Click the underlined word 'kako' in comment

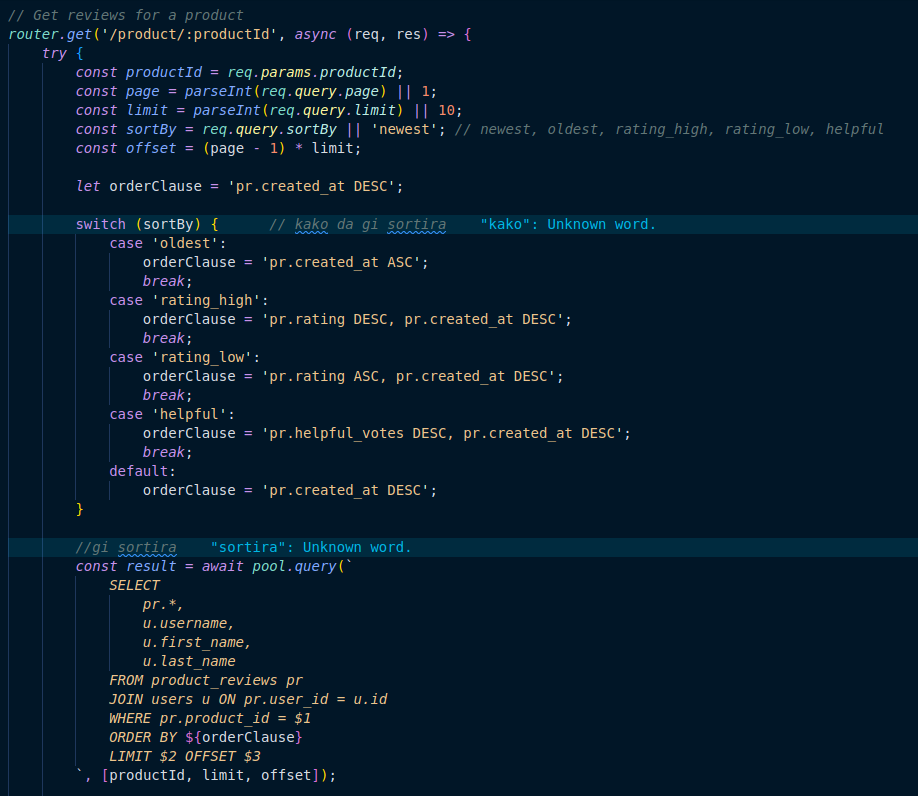click(x=311, y=224)
